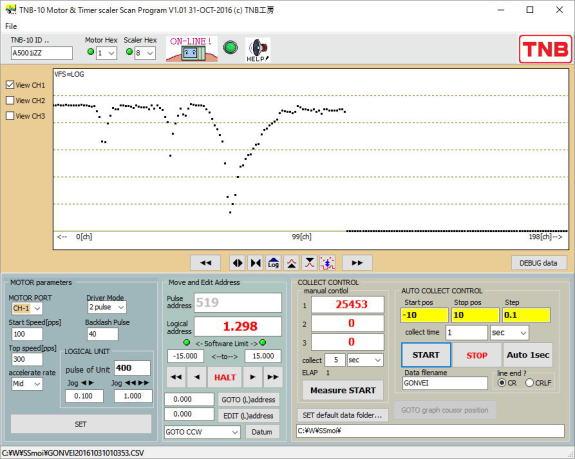
Task: Click the Backlash Pulse field
Action: coord(103,334)
